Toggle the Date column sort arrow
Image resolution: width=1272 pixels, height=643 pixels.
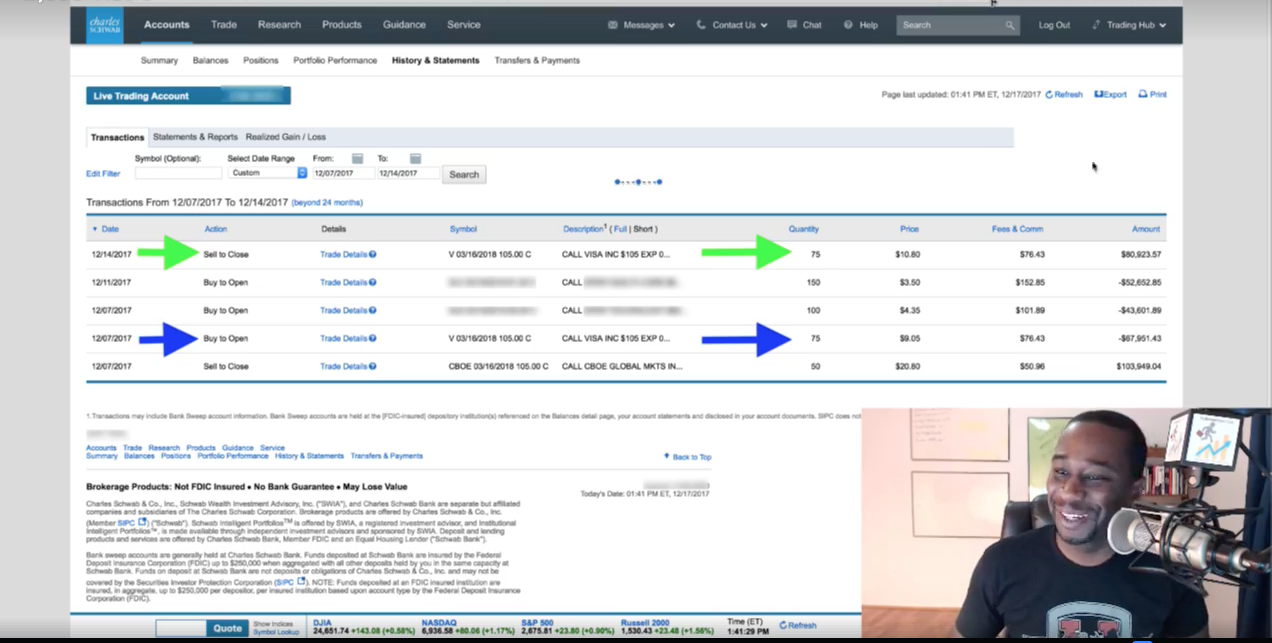coord(95,229)
